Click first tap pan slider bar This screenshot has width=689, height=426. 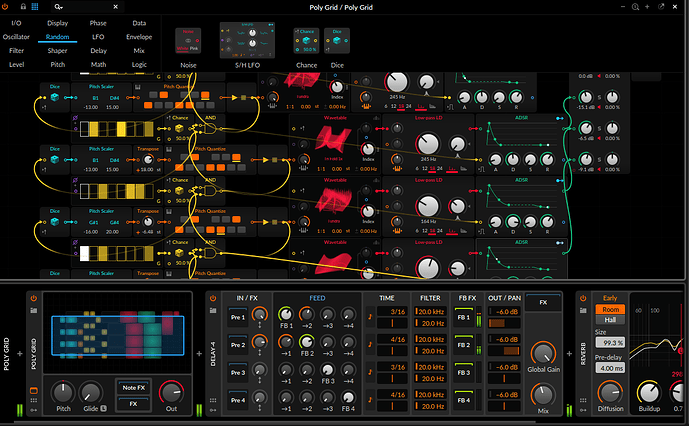[504, 323]
